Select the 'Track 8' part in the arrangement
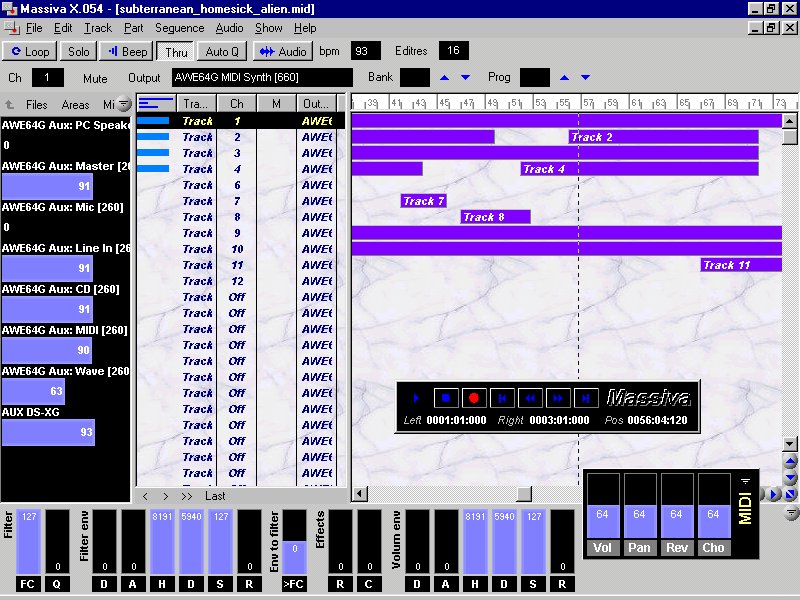 [x=495, y=217]
